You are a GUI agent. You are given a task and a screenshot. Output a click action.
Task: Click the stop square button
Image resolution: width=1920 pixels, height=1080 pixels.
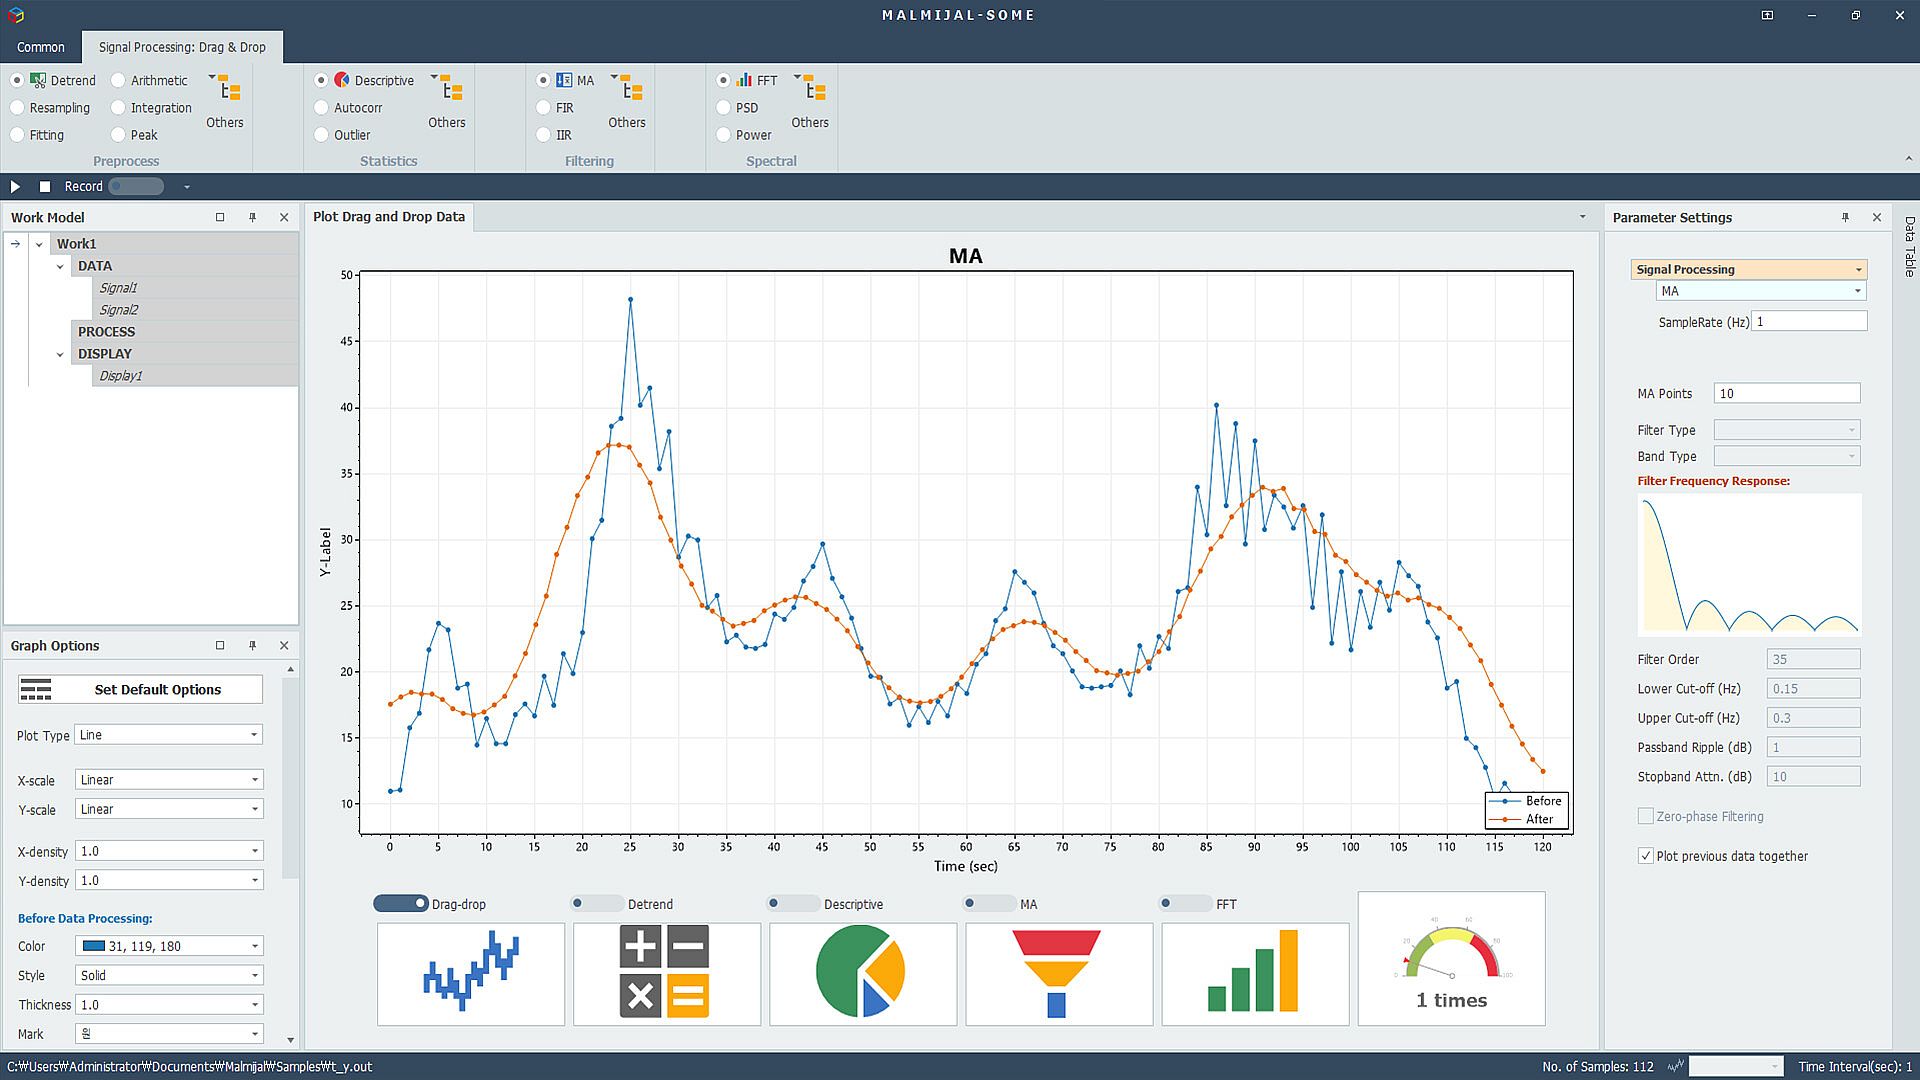point(45,187)
